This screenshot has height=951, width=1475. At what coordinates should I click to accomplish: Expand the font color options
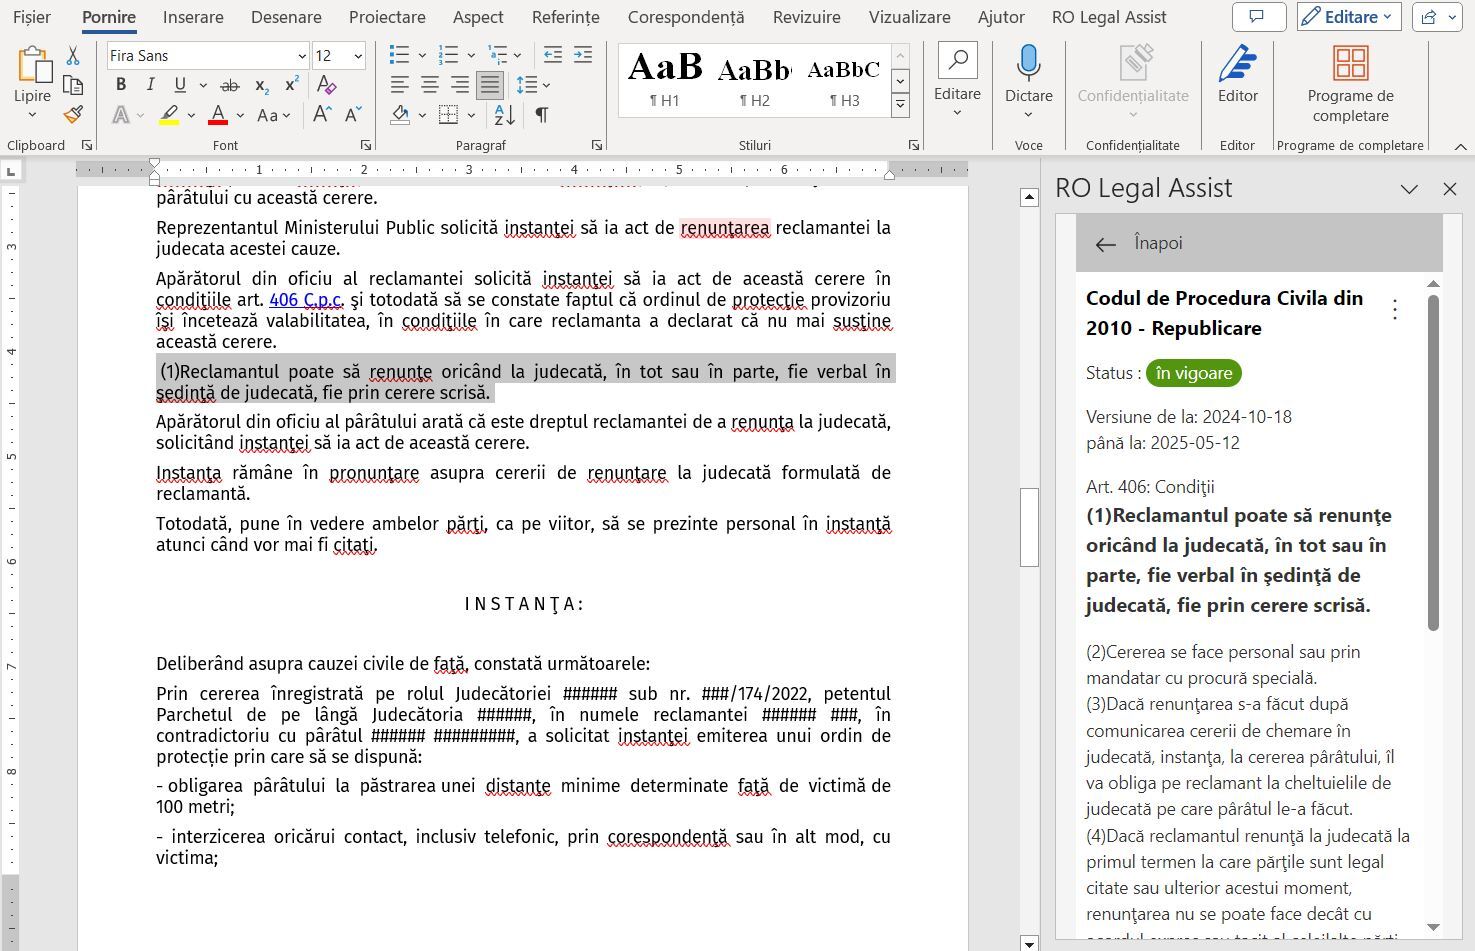[240, 116]
